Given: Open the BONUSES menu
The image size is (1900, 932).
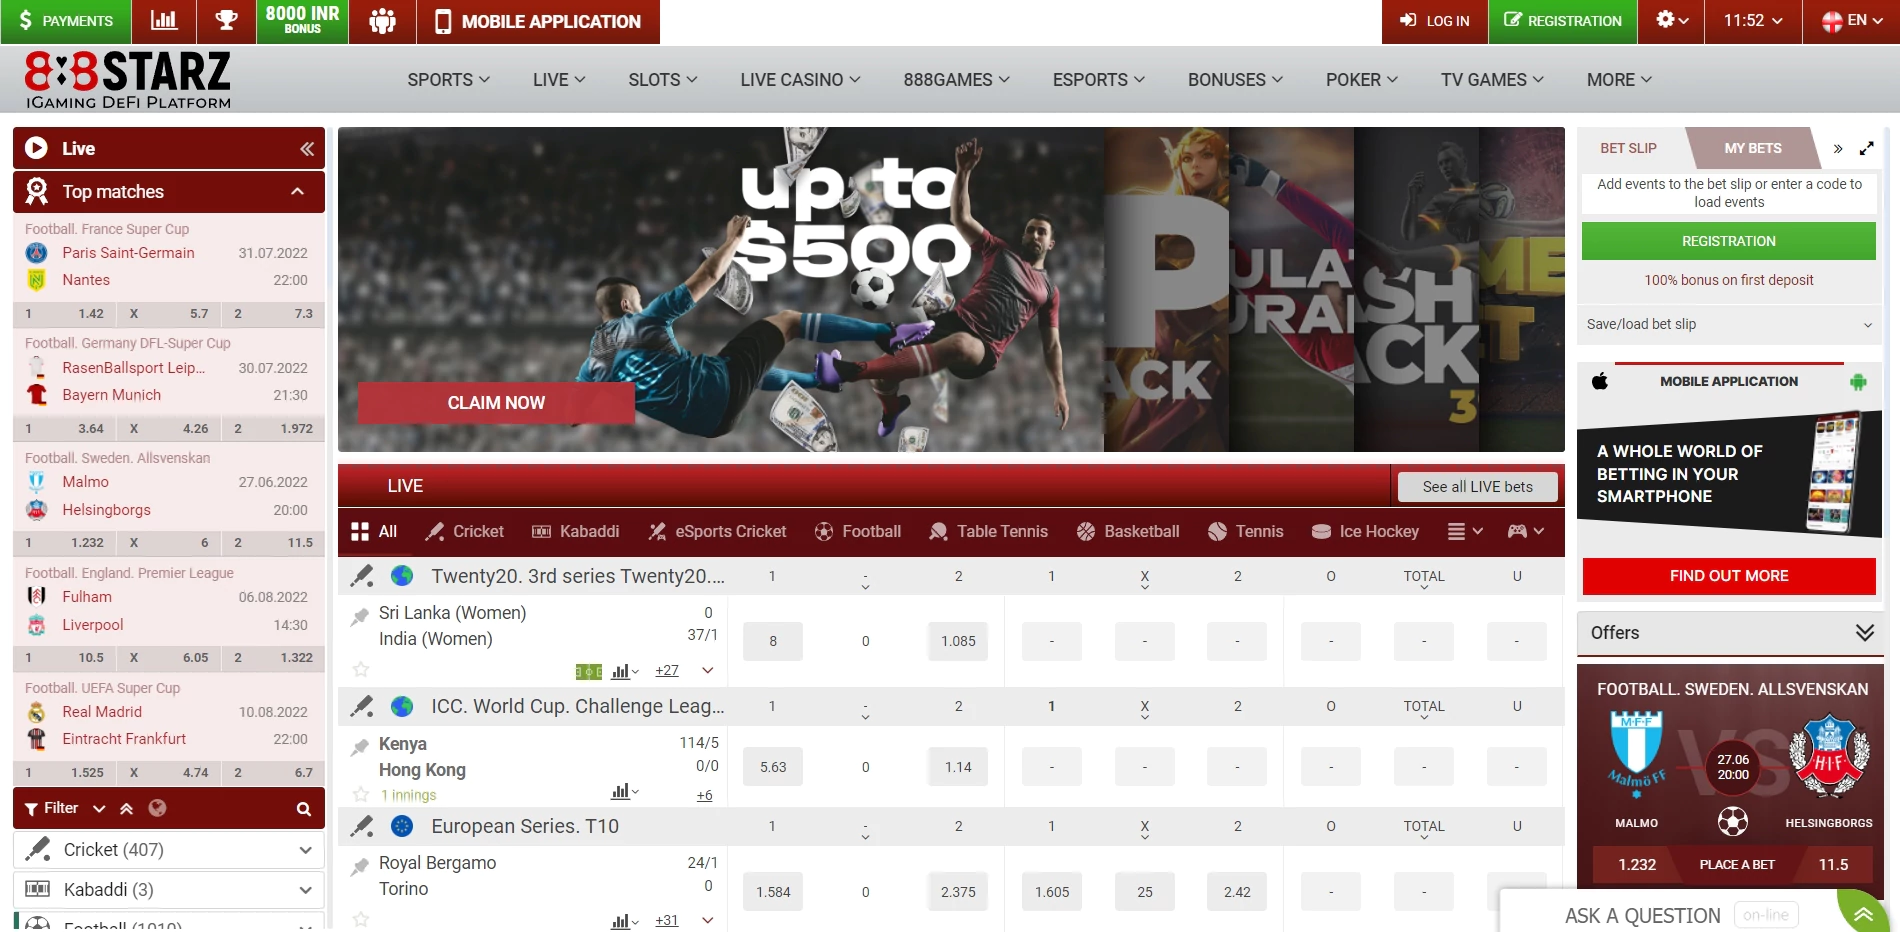Looking at the screenshot, I should pyautogui.click(x=1235, y=80).
